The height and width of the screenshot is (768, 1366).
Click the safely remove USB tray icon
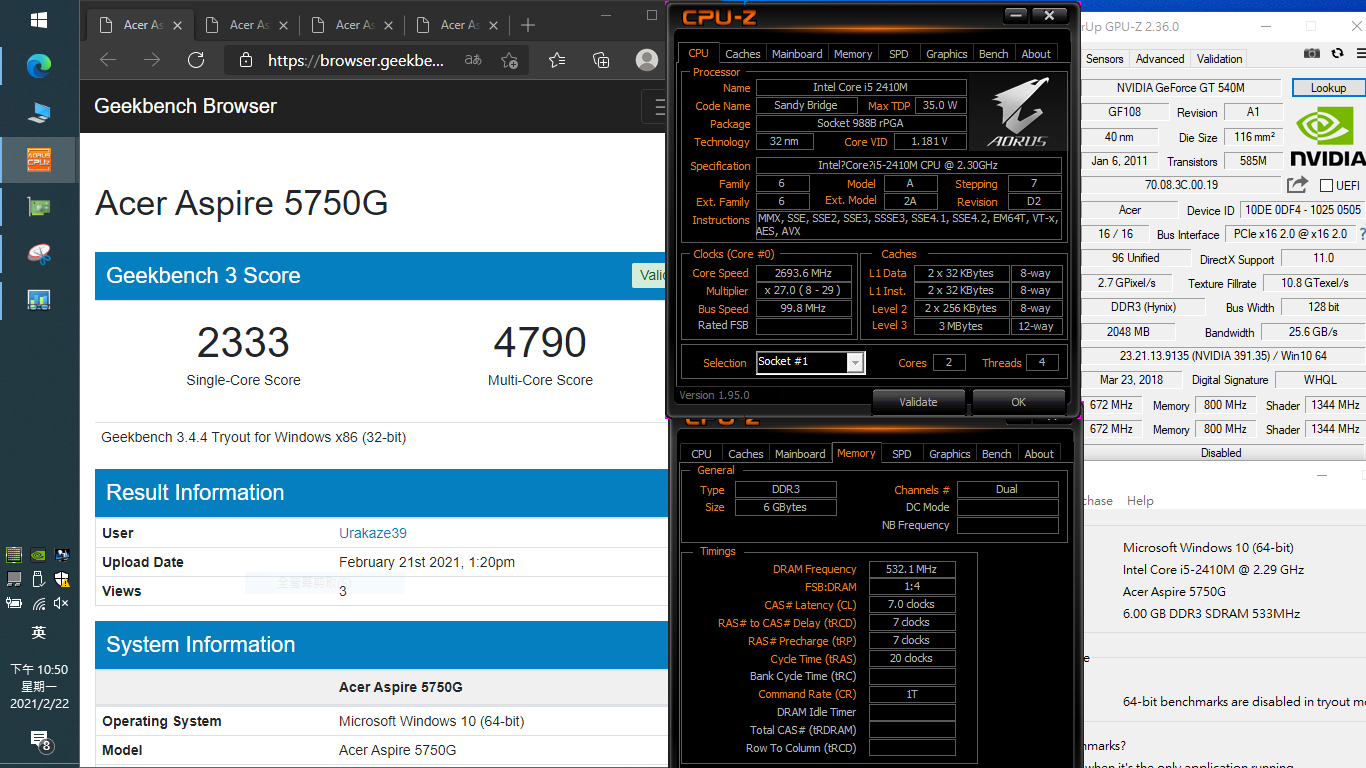(x=38, y=578)
